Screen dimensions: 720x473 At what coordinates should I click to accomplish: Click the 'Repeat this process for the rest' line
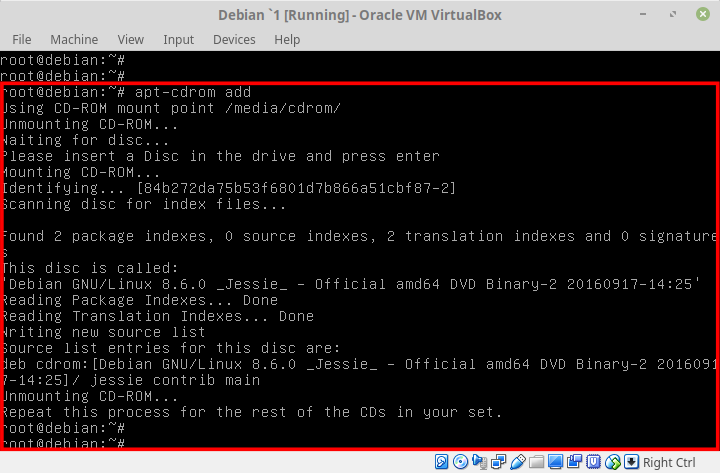[252, 412]
